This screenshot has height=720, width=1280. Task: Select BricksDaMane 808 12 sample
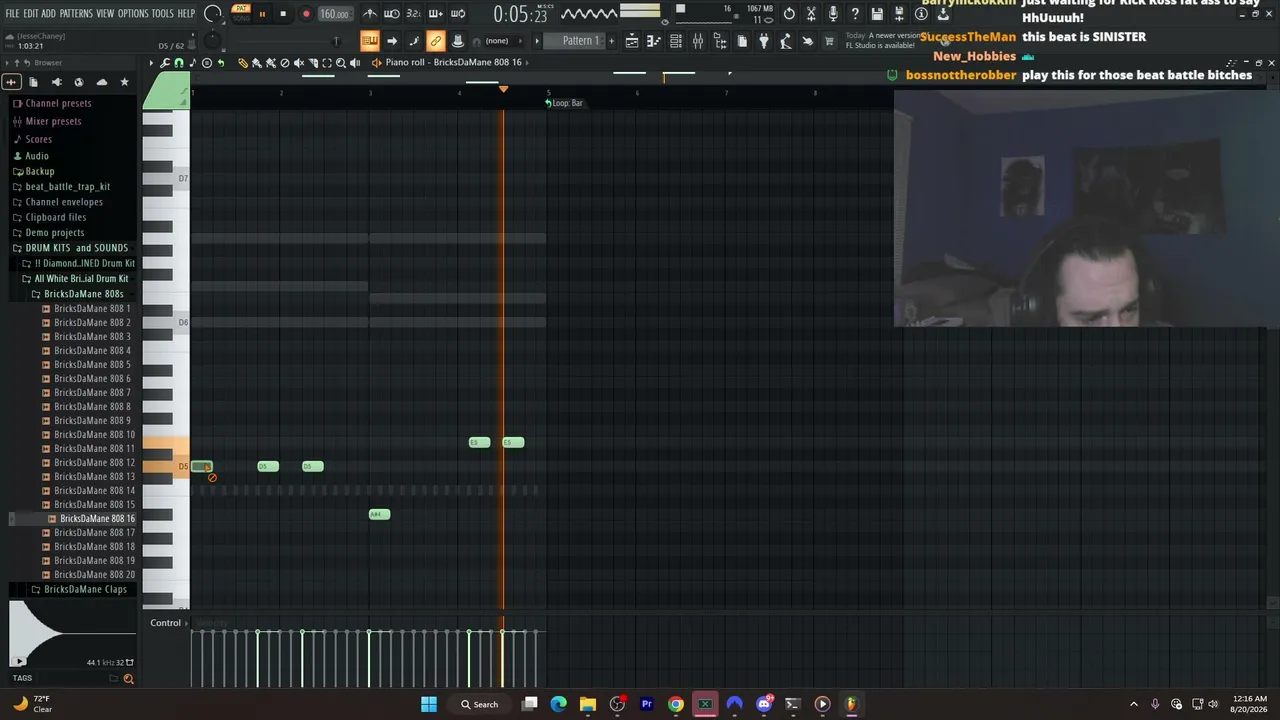pos(94,463)
